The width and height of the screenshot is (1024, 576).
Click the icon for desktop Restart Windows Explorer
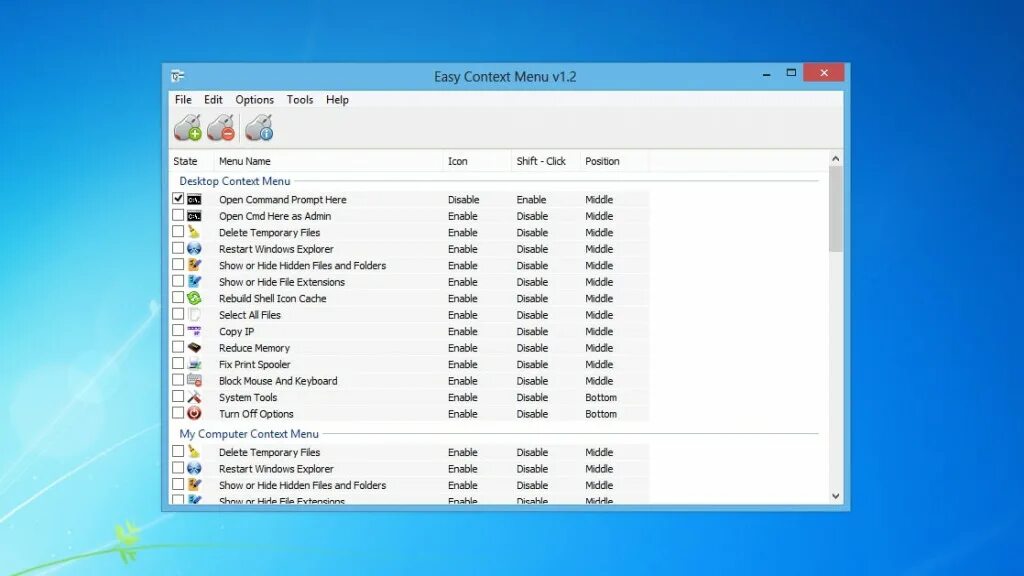194,249
